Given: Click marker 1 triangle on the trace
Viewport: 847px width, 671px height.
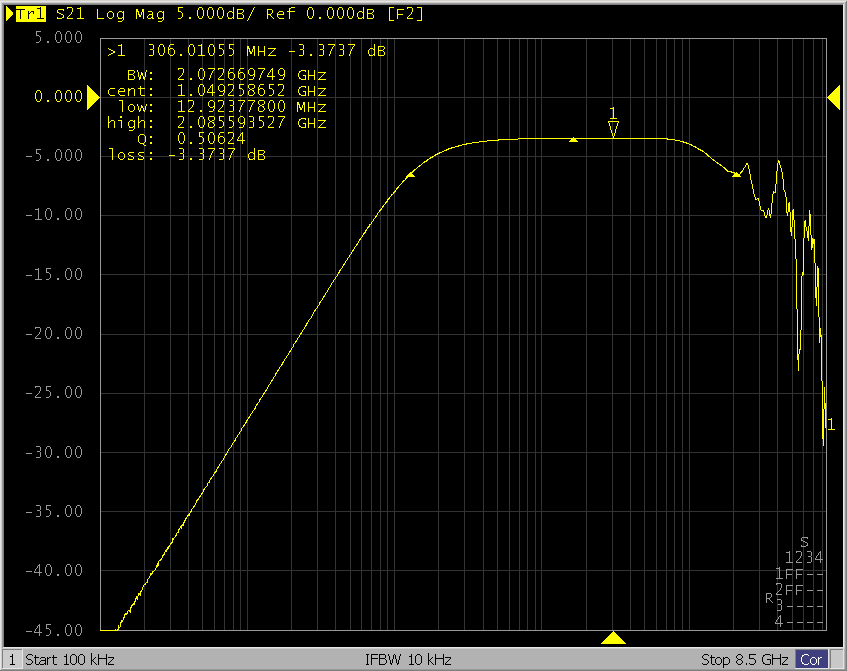Looking at the screenshot, I should [614, 128].
